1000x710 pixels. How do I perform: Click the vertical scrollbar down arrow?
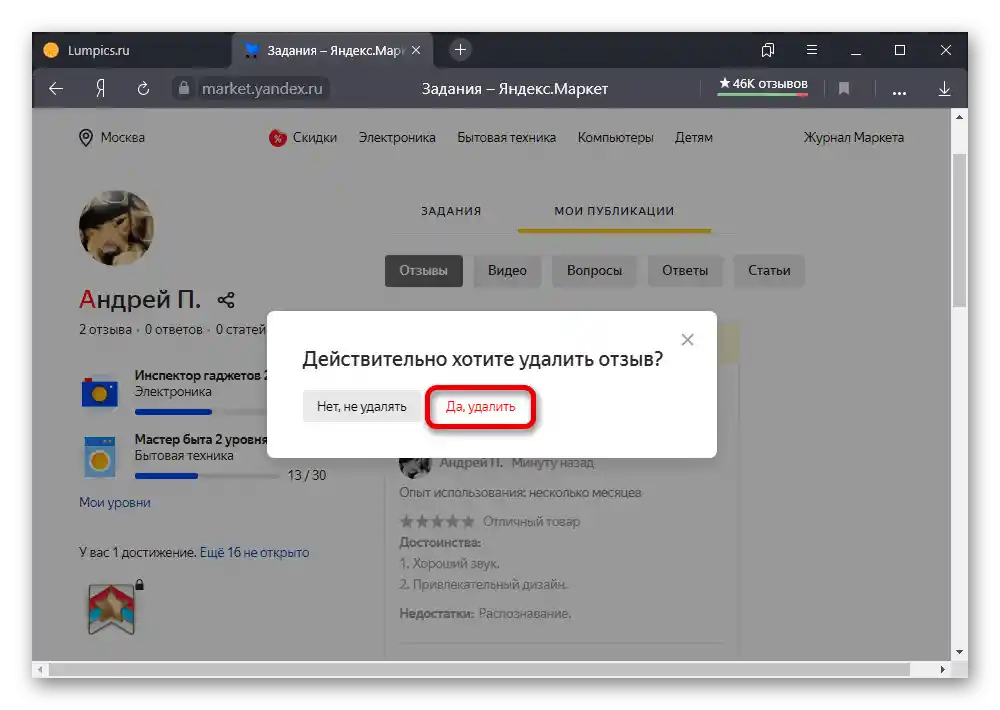coord(959,652)
